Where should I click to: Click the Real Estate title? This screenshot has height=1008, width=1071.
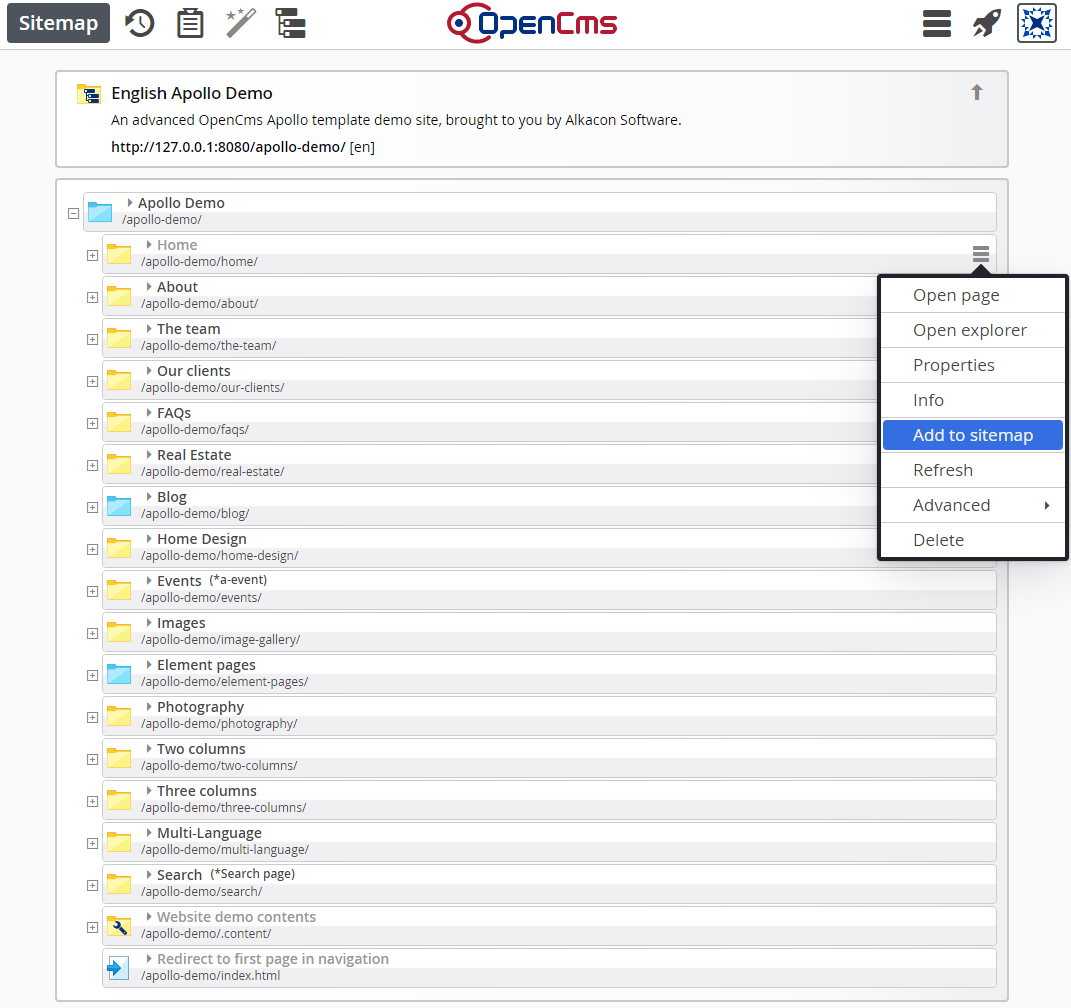click(x=194, y=455)
